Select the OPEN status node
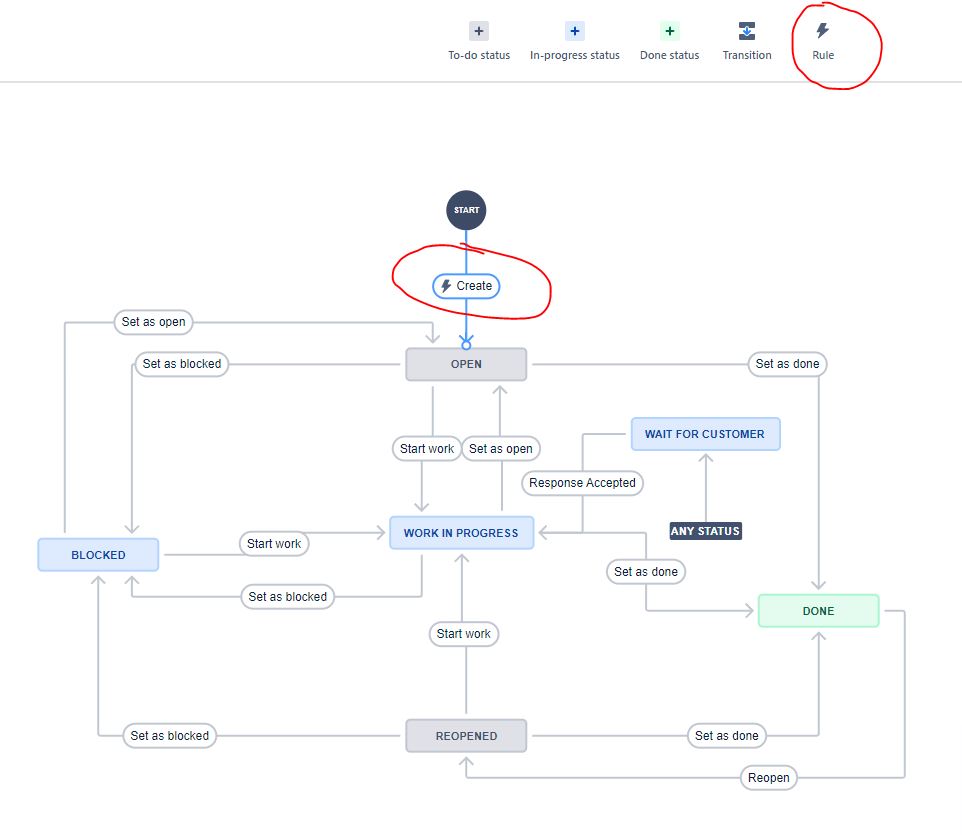 [x=466, y=364]
